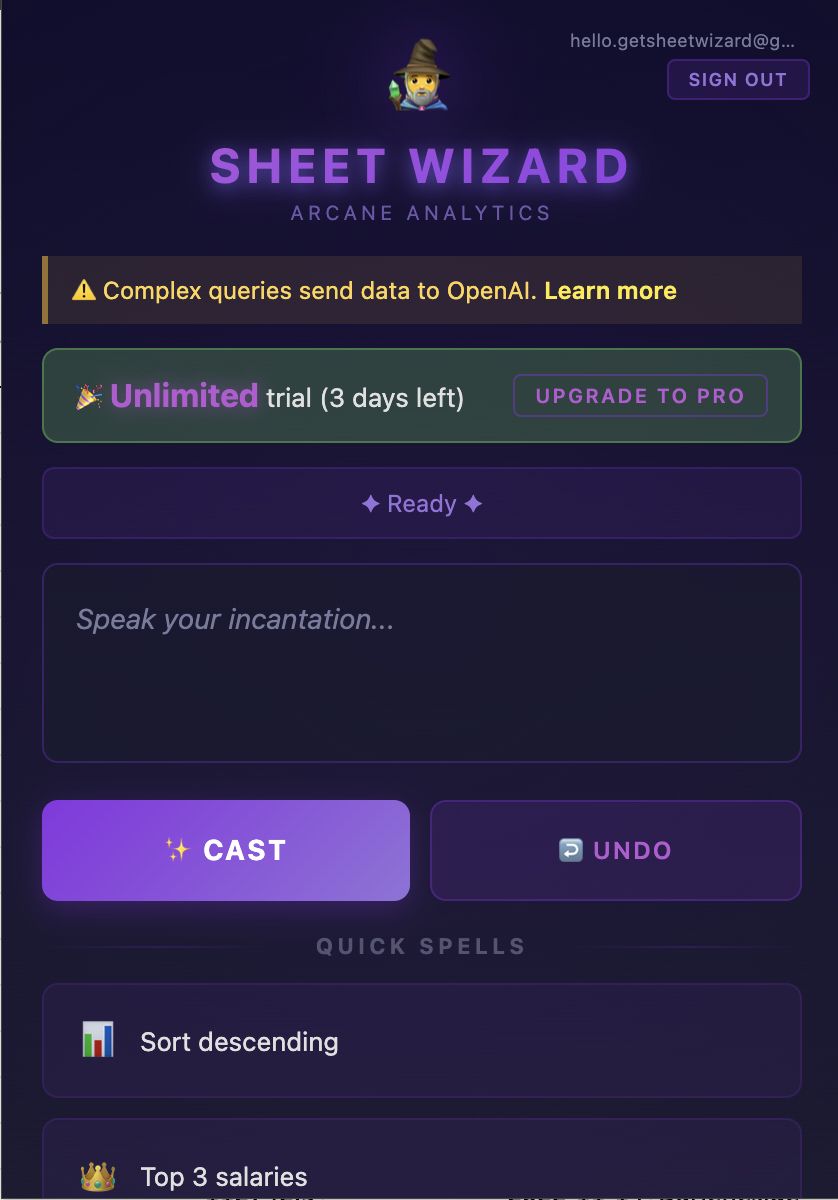Screen dimensions: 838x1200
Task: Run the Sort descending quick spell
Action: pos(420,1040)
